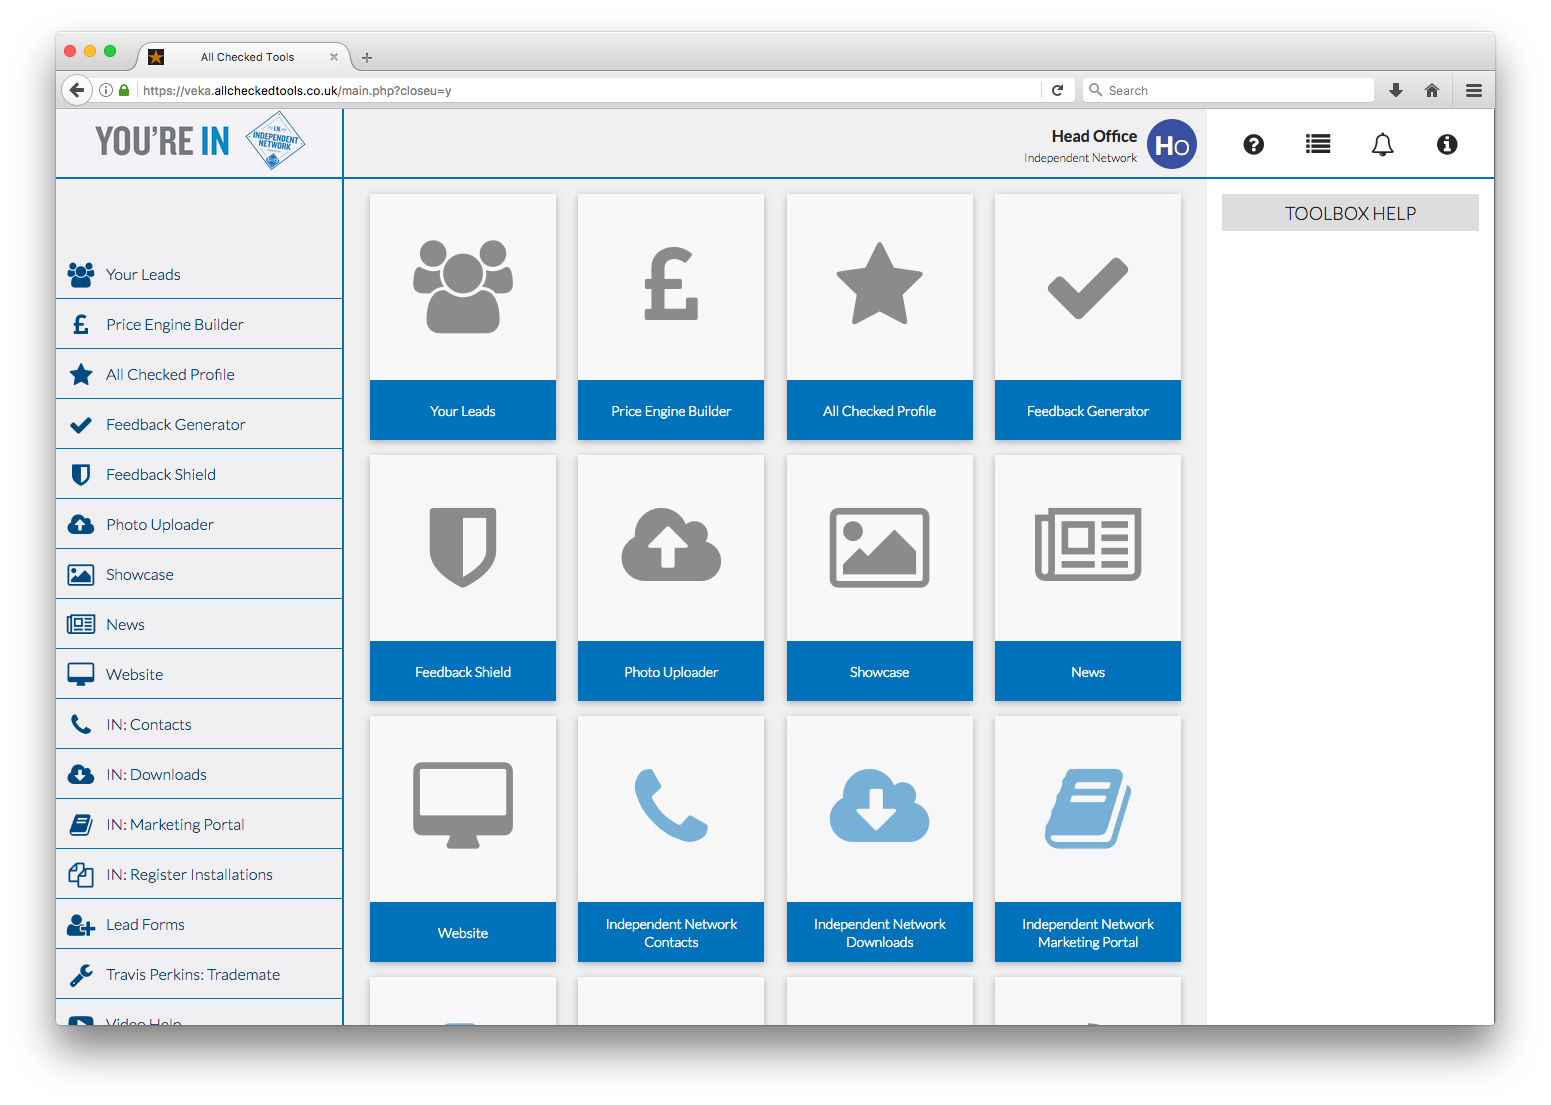The height and width of the screenshot is (1105, 1551).
Task: Click the Independent Network Marketing Portal tile label
Action: tap(1087, 933)
